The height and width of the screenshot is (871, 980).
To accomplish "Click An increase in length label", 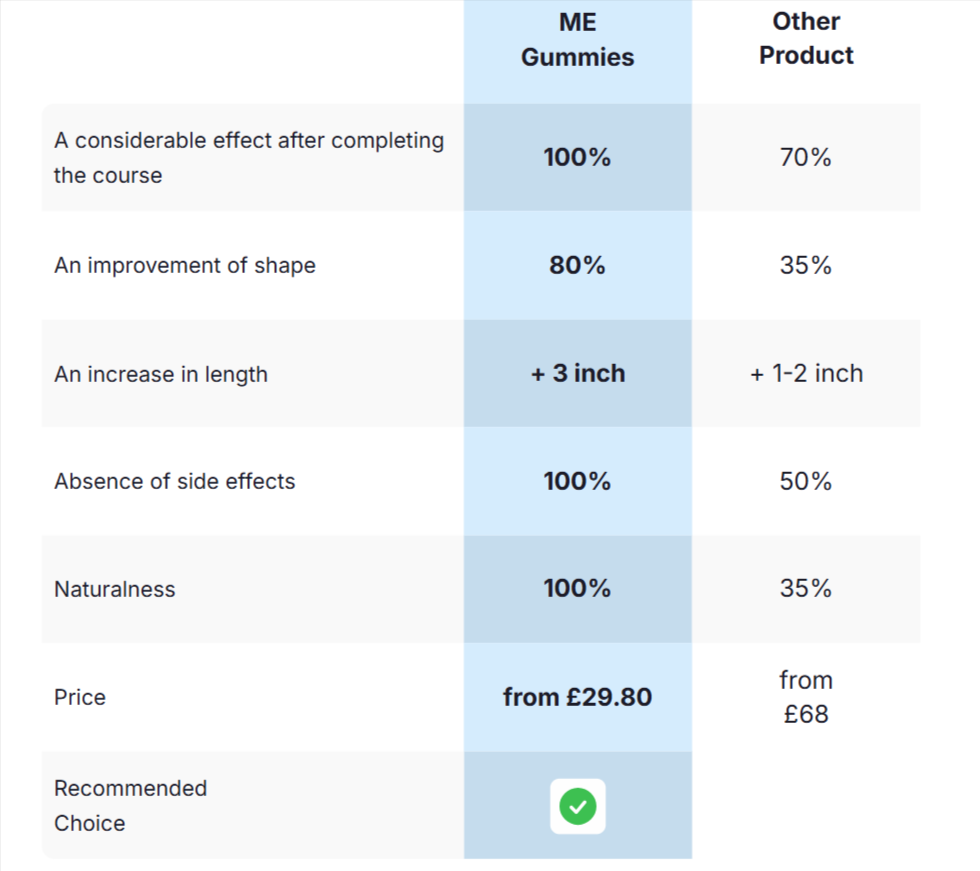I will 161,374.
